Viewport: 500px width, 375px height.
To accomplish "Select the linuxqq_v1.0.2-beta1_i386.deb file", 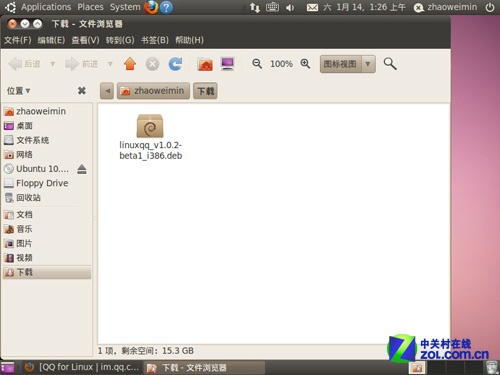I will click(x=150, y=137).
